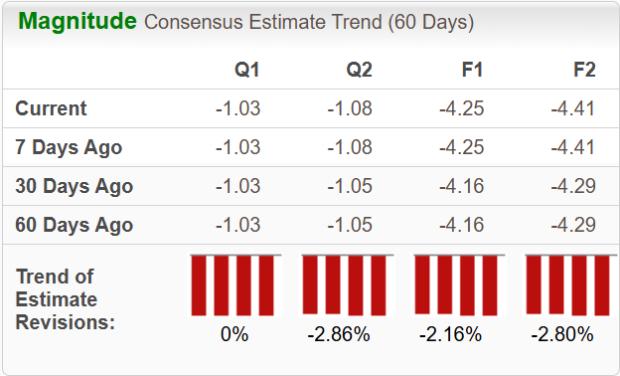Click the -2.16% revision value
Screen dimensions: 620x376
[x=450, y=334]
